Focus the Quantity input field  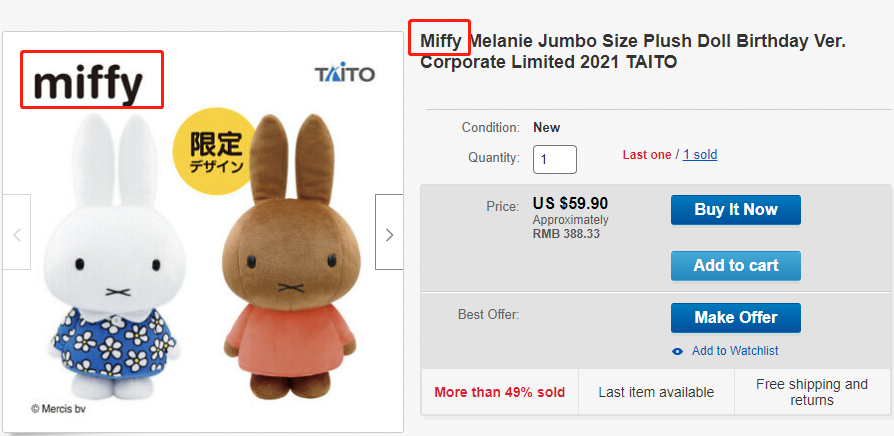(x=555, y=159)
